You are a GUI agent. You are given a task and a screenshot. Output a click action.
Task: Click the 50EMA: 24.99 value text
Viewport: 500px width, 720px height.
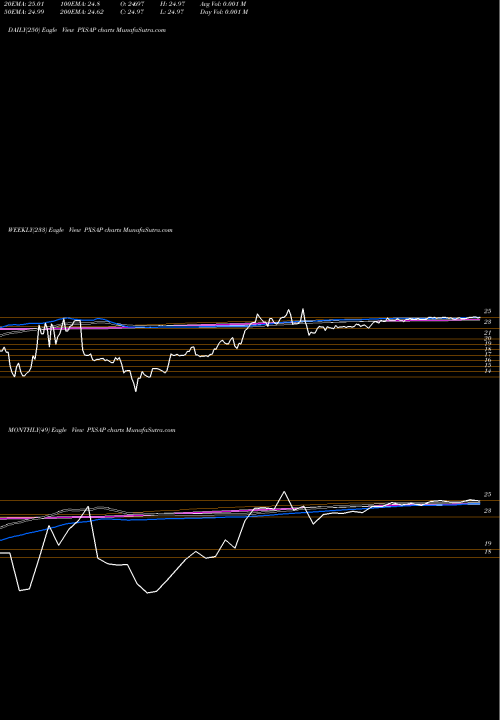click(26, 12)
